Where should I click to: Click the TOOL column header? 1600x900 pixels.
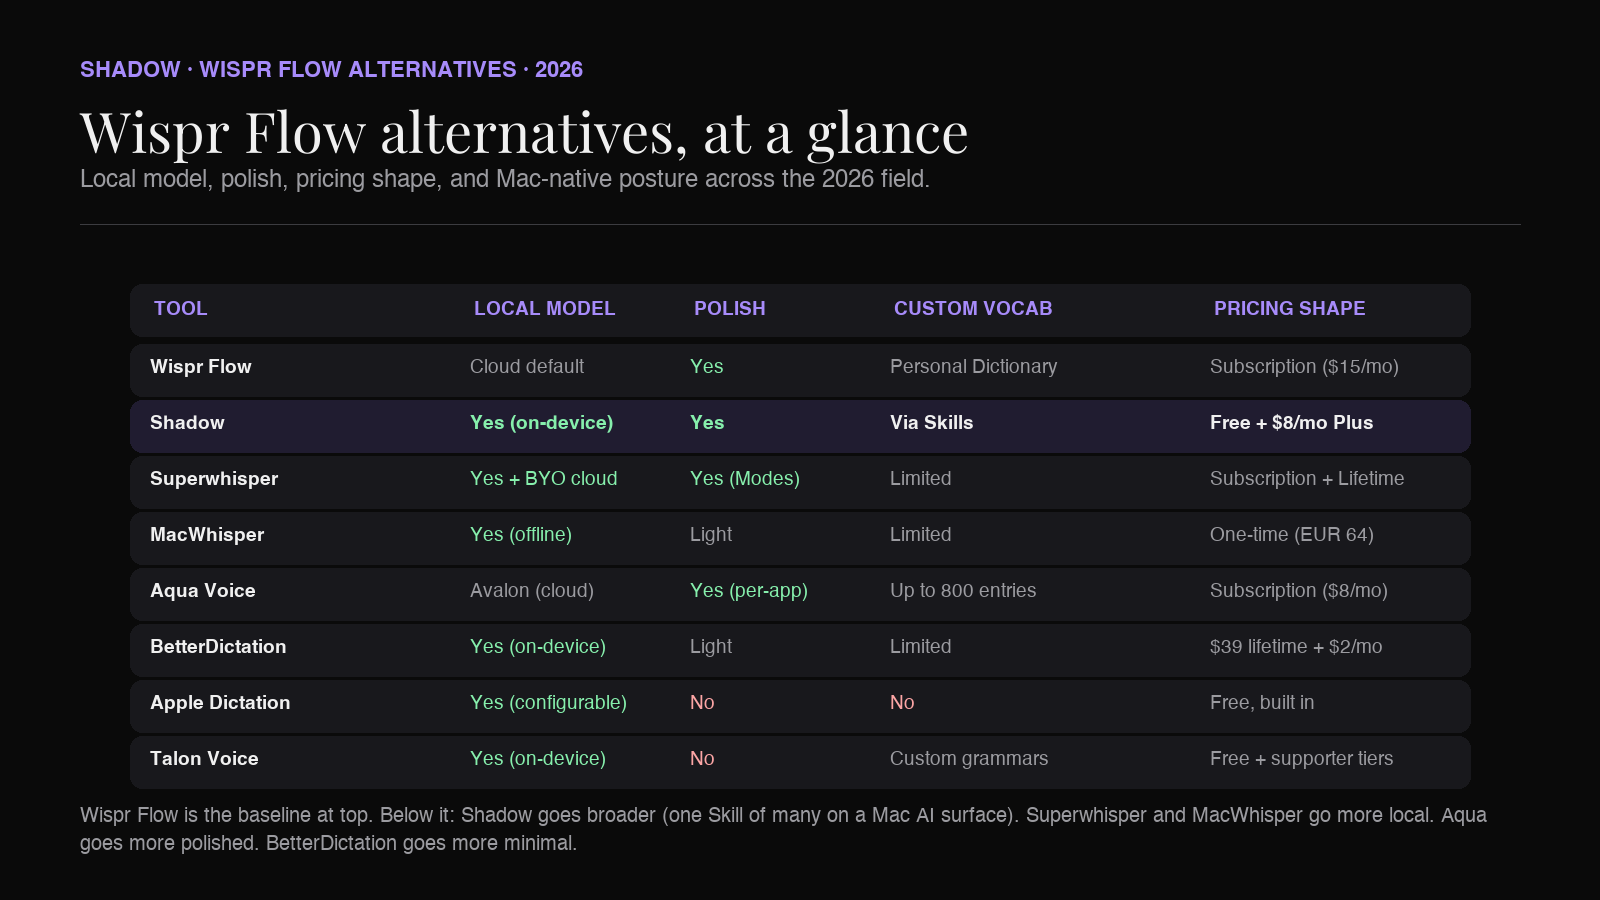click(180, 309)
